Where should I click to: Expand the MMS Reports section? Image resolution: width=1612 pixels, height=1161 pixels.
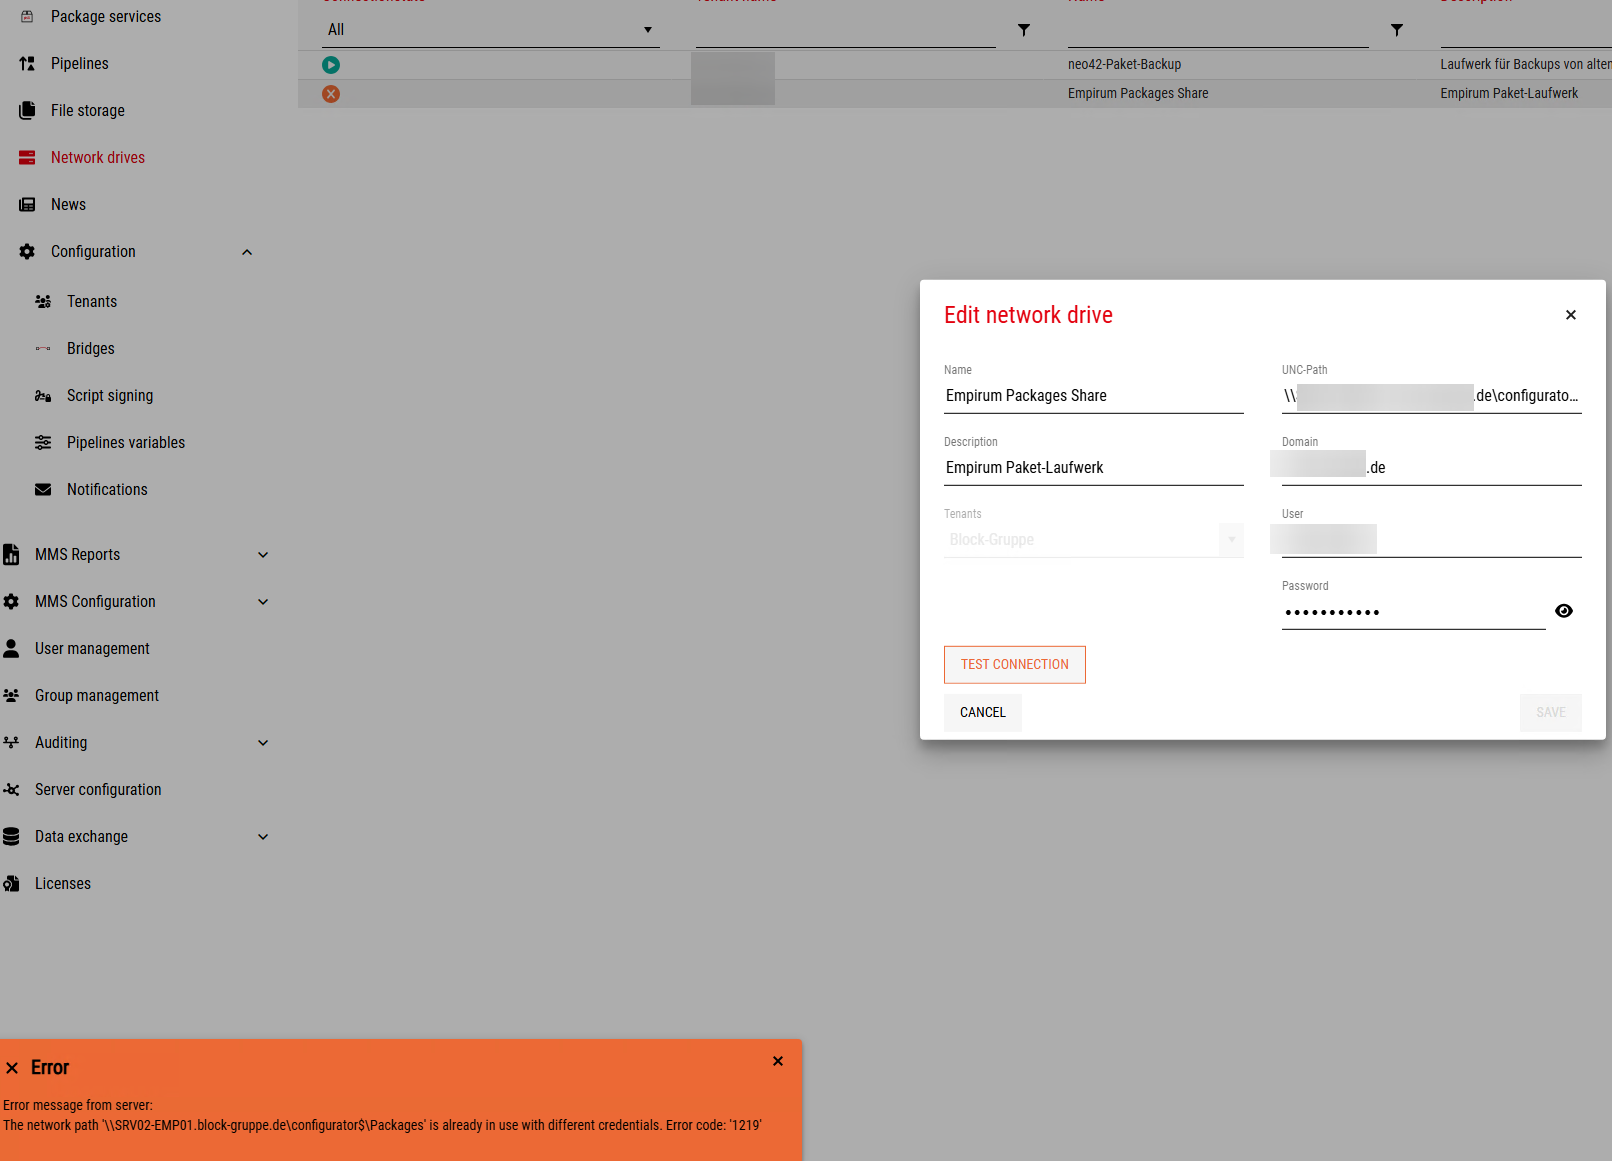click(263, 555)
